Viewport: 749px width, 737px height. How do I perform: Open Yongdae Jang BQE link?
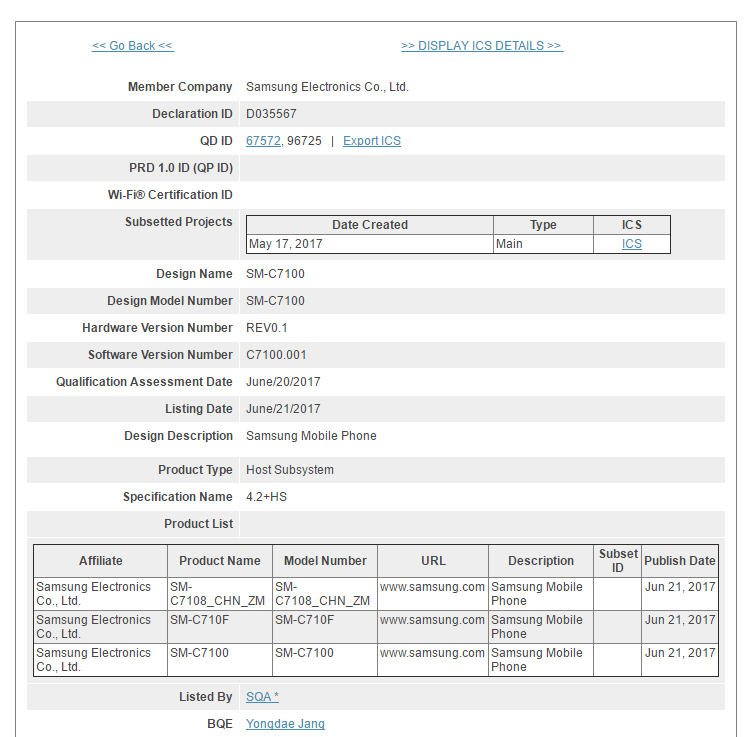[285, 724]
